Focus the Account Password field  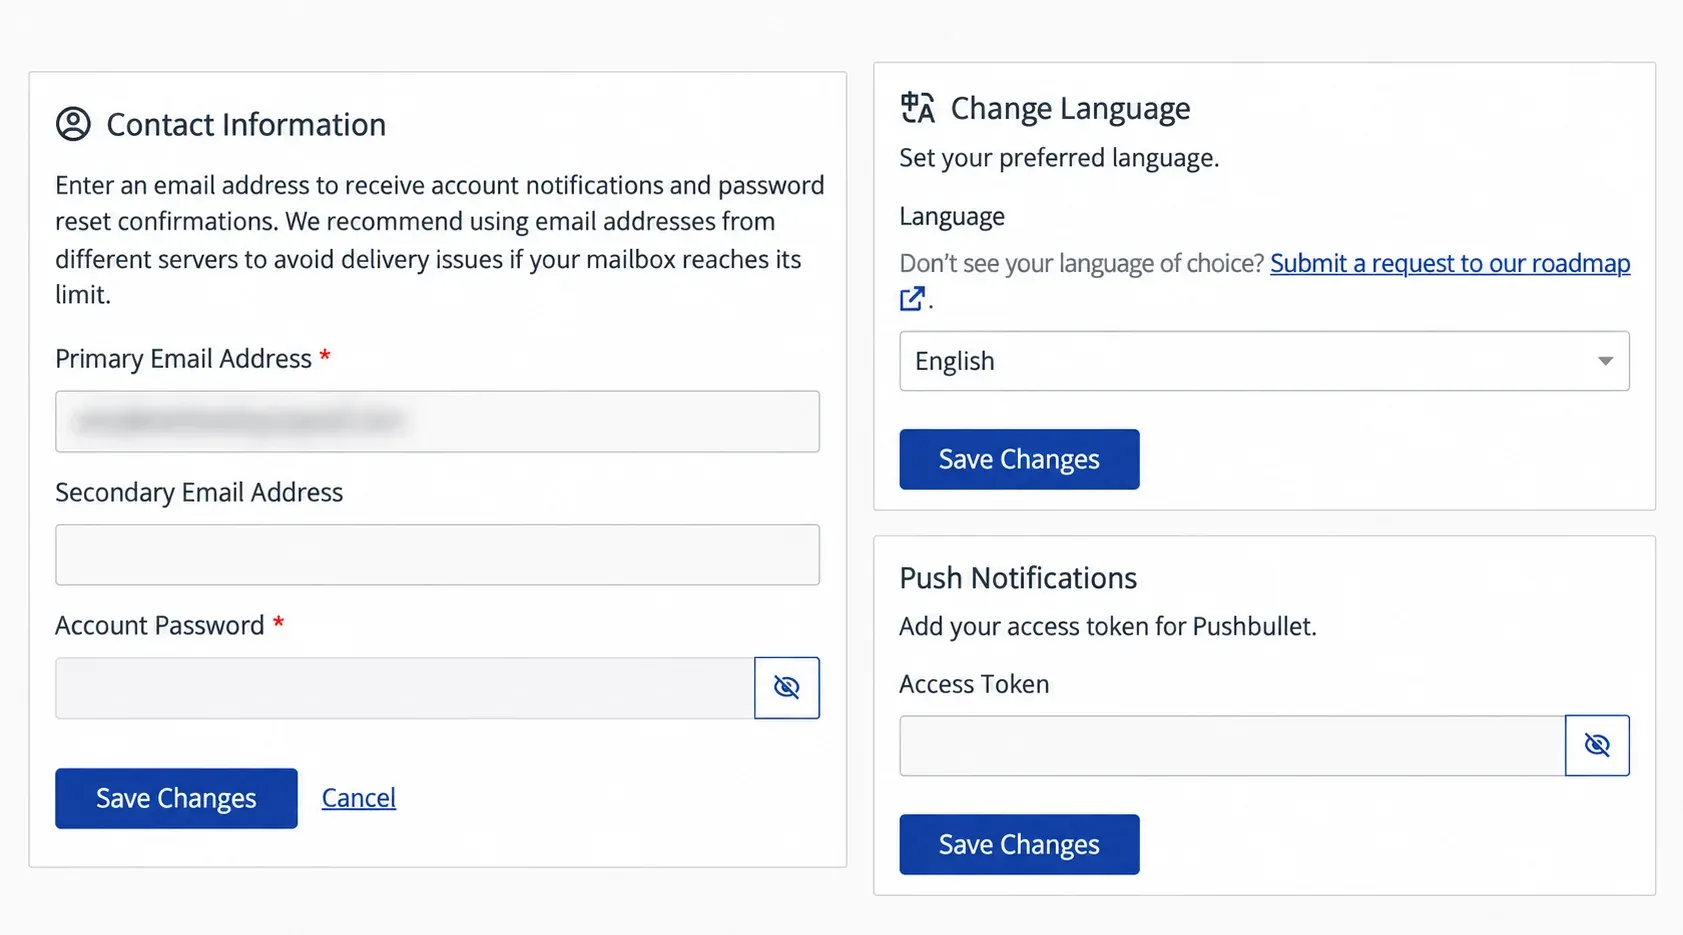click(x=405, y=688)
